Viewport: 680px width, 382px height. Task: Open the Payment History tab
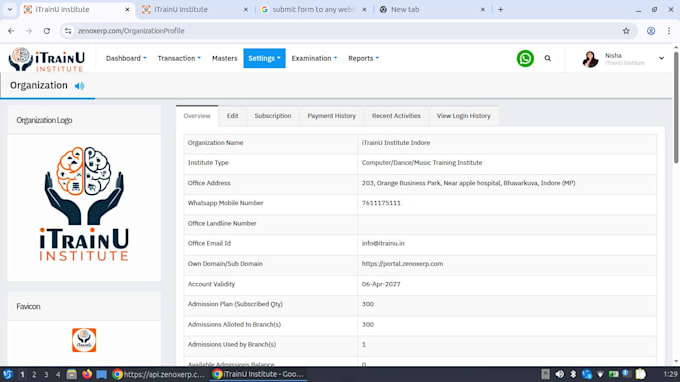[331, 116]
